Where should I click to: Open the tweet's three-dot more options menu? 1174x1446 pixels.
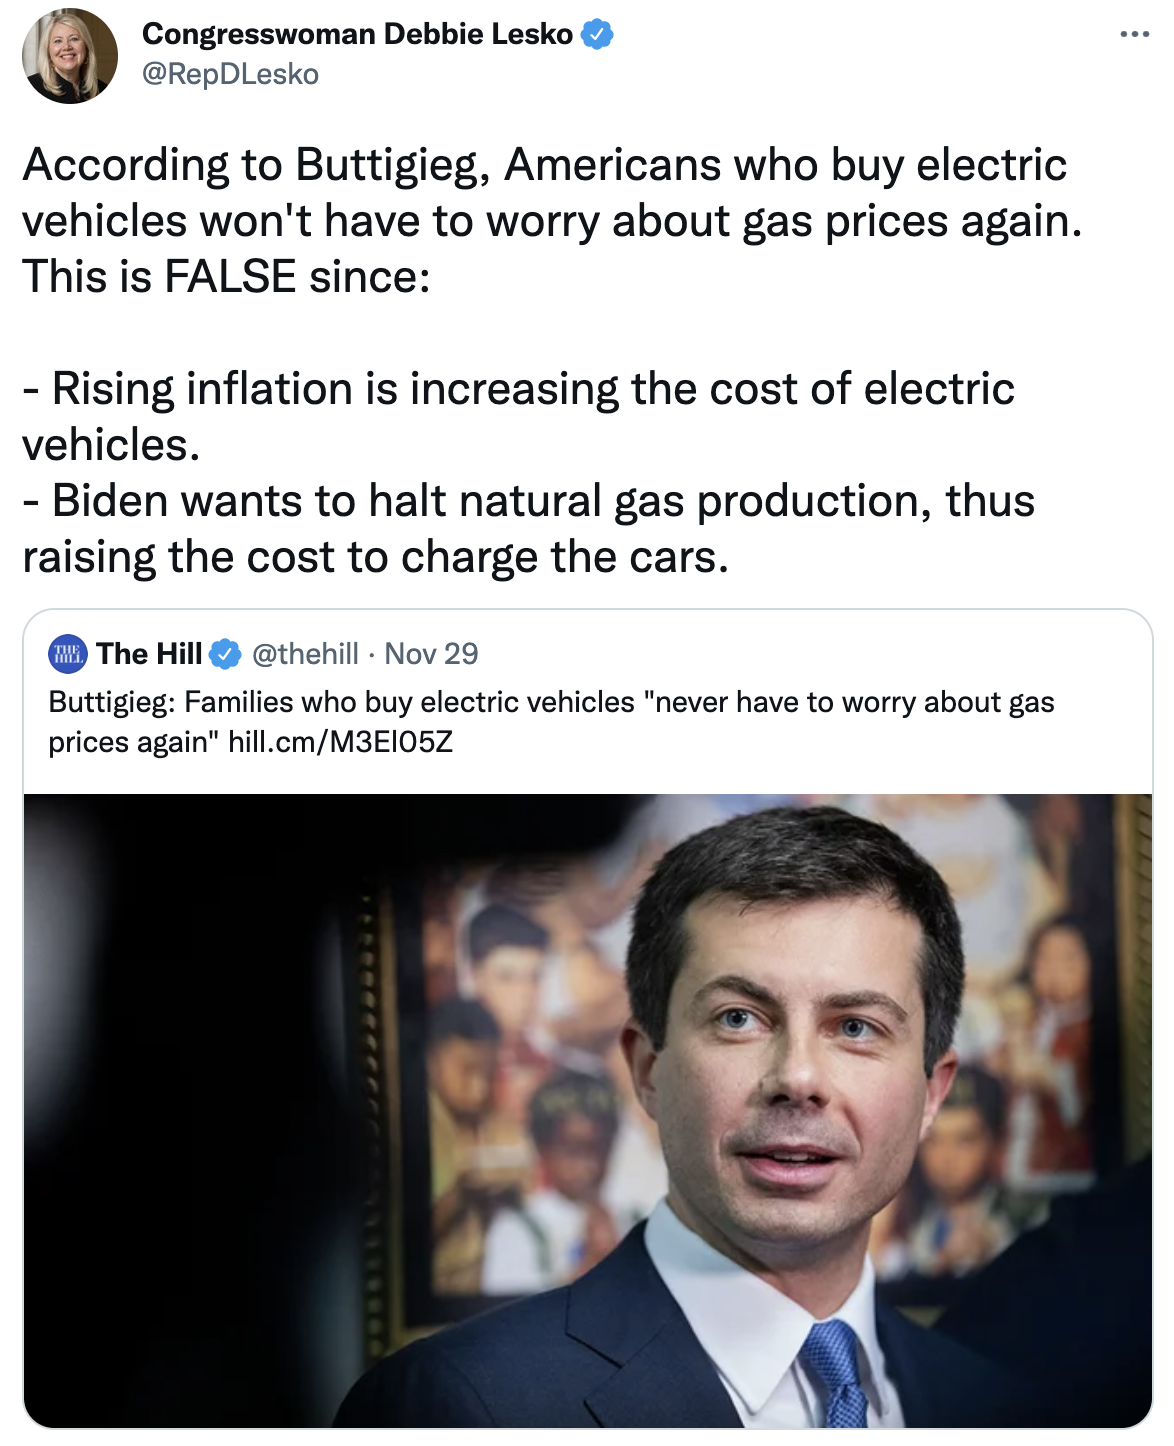click(1134, 35)
